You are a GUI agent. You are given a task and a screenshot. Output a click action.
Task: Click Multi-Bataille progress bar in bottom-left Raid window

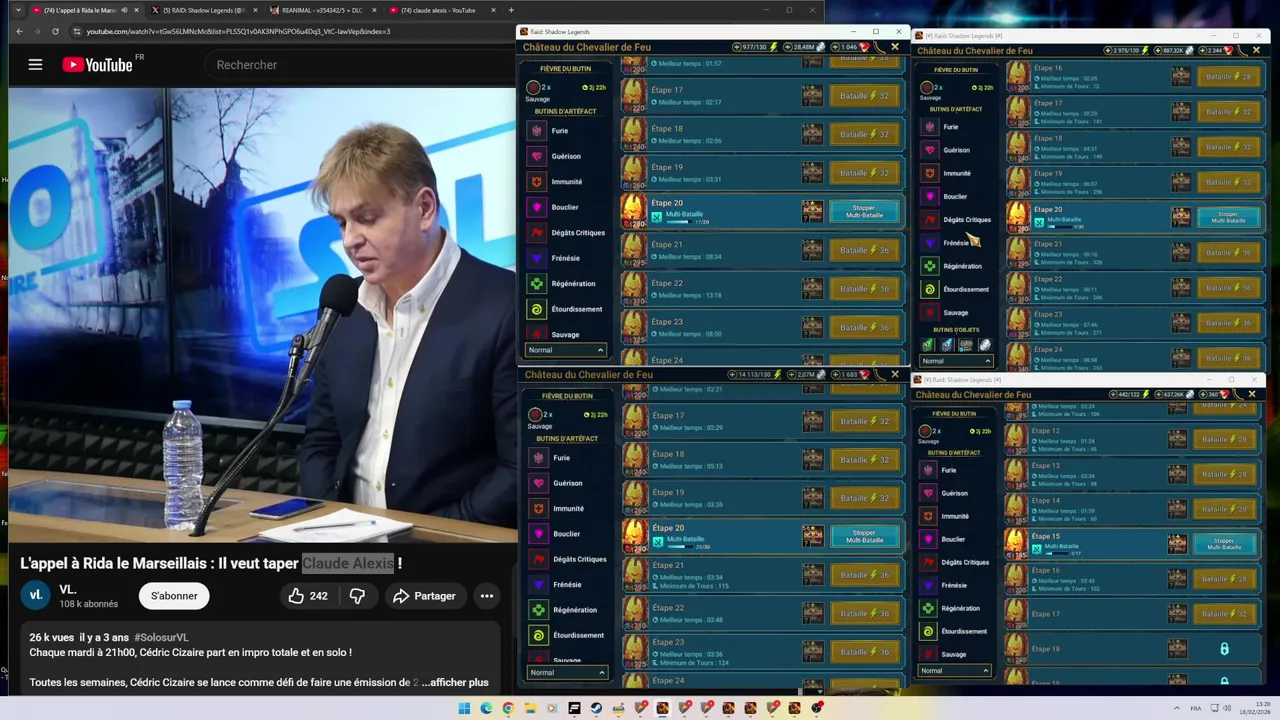click(x=678, y=547)
